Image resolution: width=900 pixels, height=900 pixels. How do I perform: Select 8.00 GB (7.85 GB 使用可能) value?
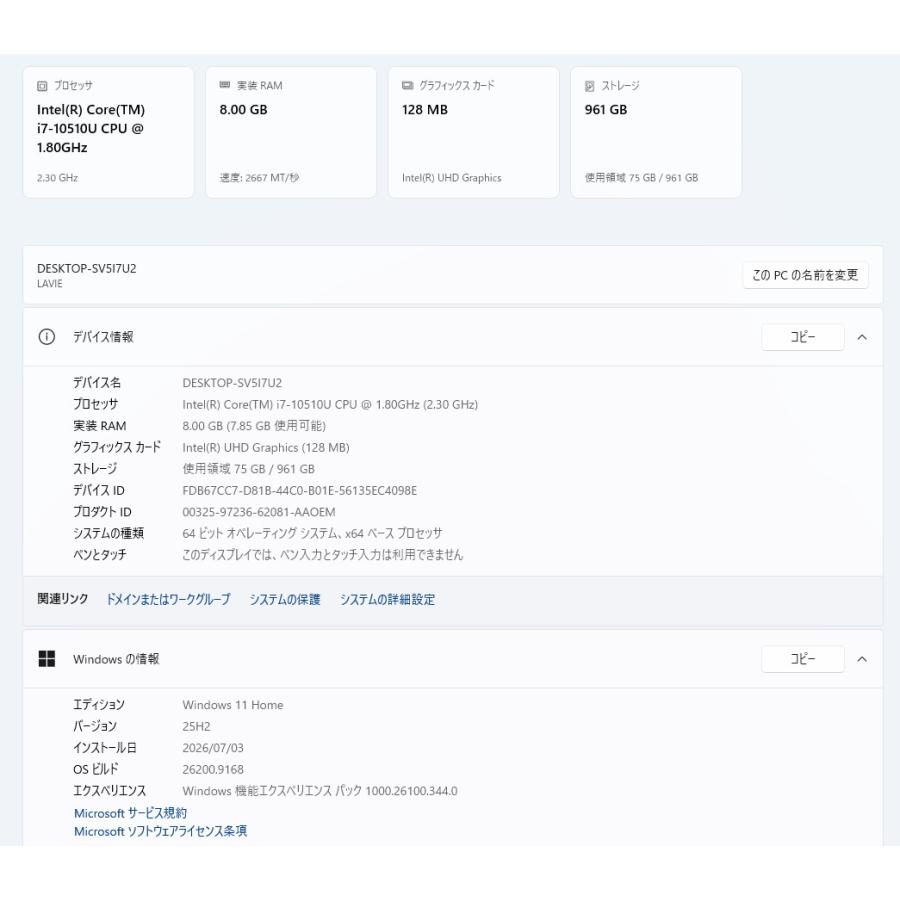point(254,426)
